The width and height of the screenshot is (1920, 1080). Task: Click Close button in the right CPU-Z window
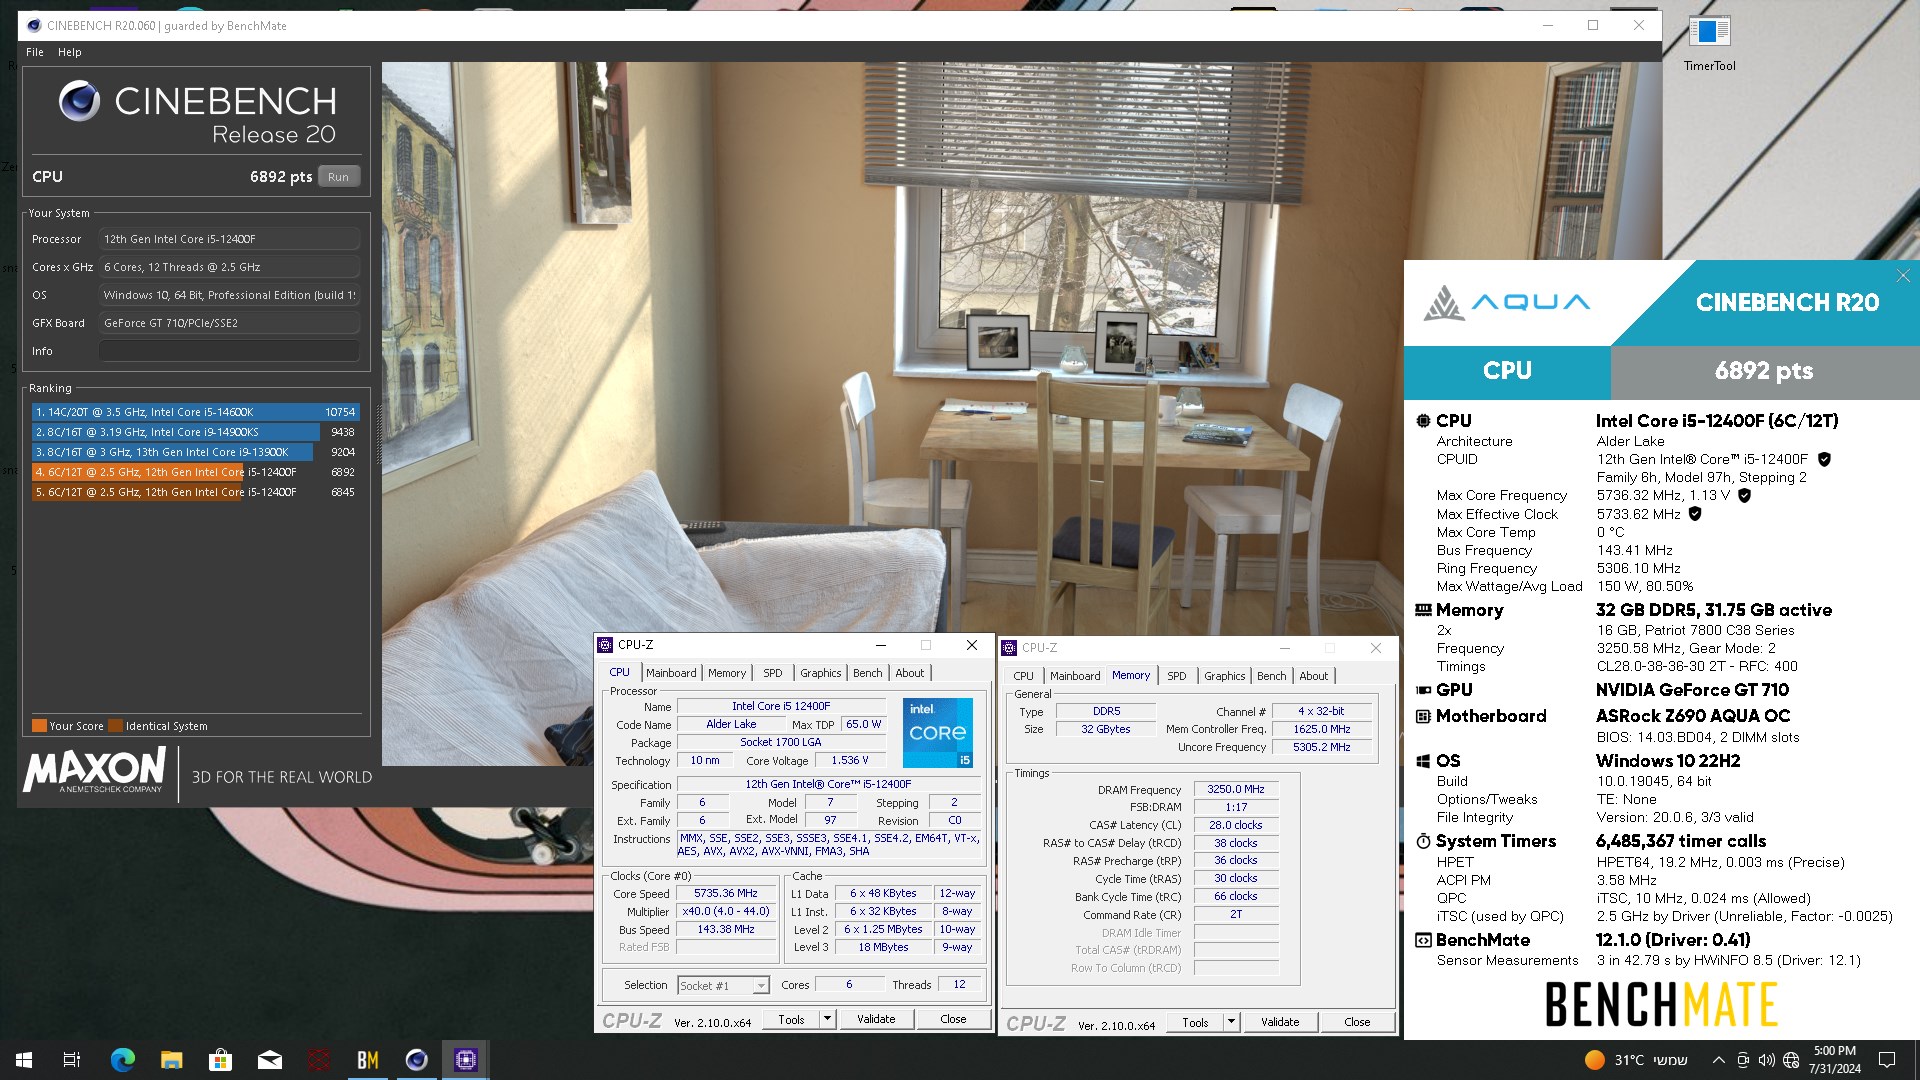[x=1357, y=1022]
